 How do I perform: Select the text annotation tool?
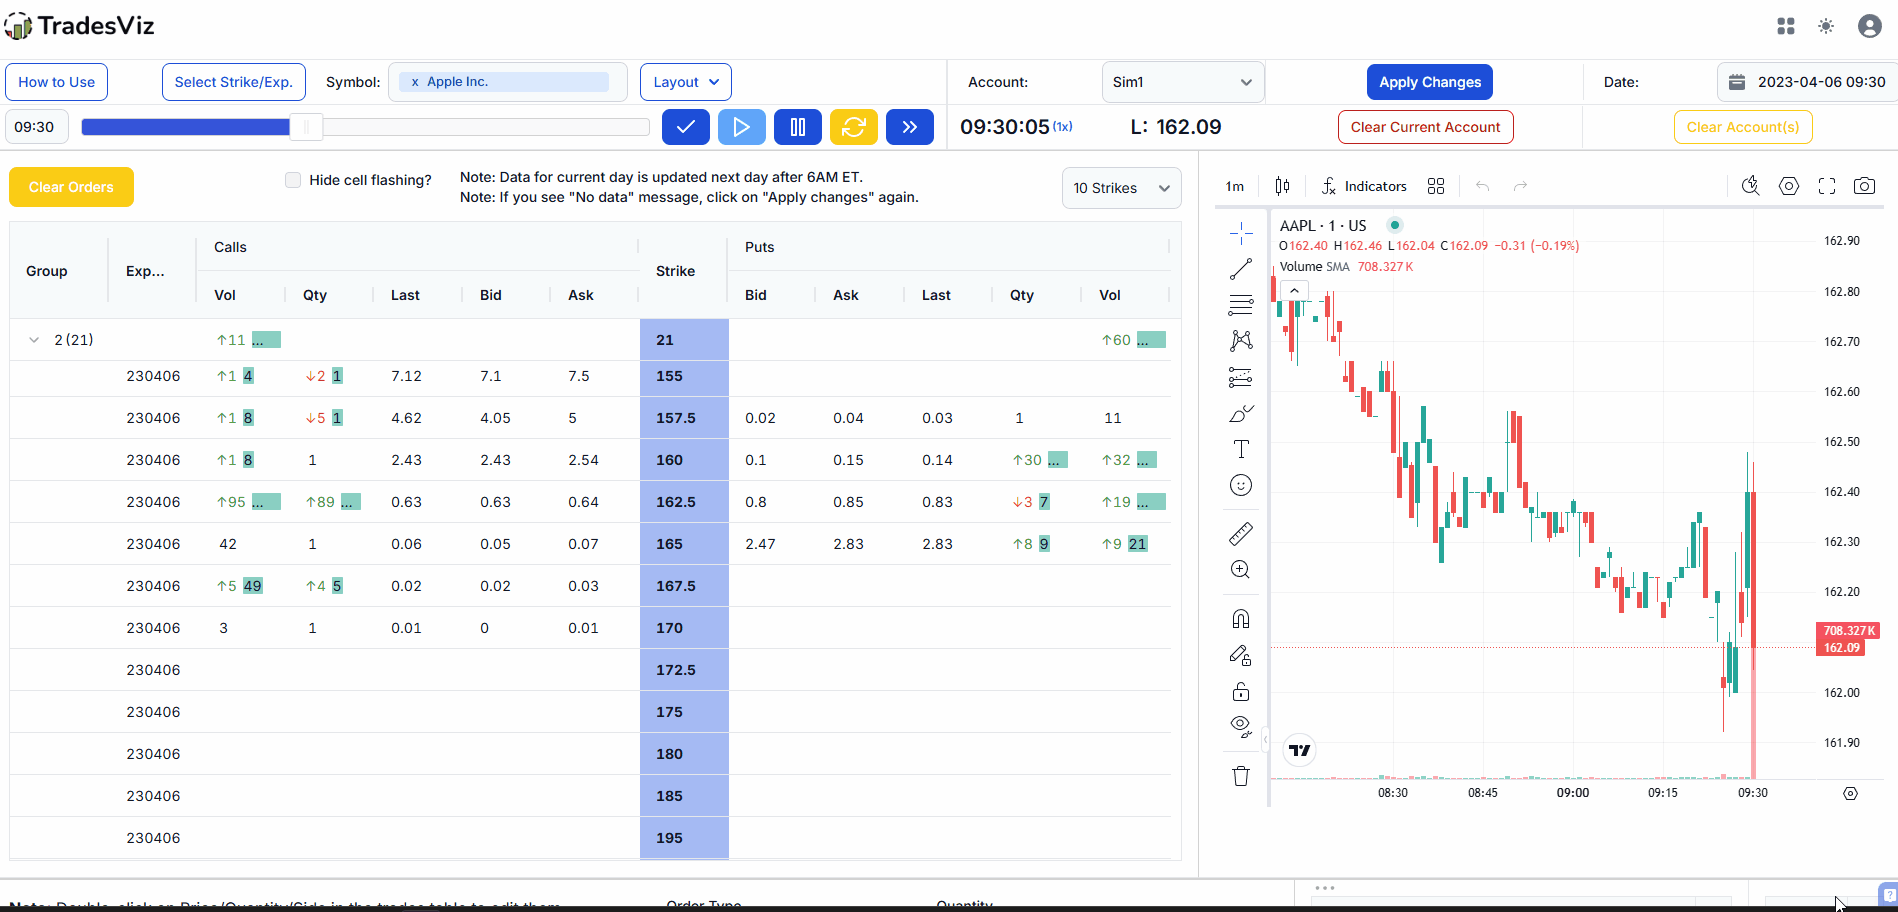pyautogui.click(x=1241, y=449)
